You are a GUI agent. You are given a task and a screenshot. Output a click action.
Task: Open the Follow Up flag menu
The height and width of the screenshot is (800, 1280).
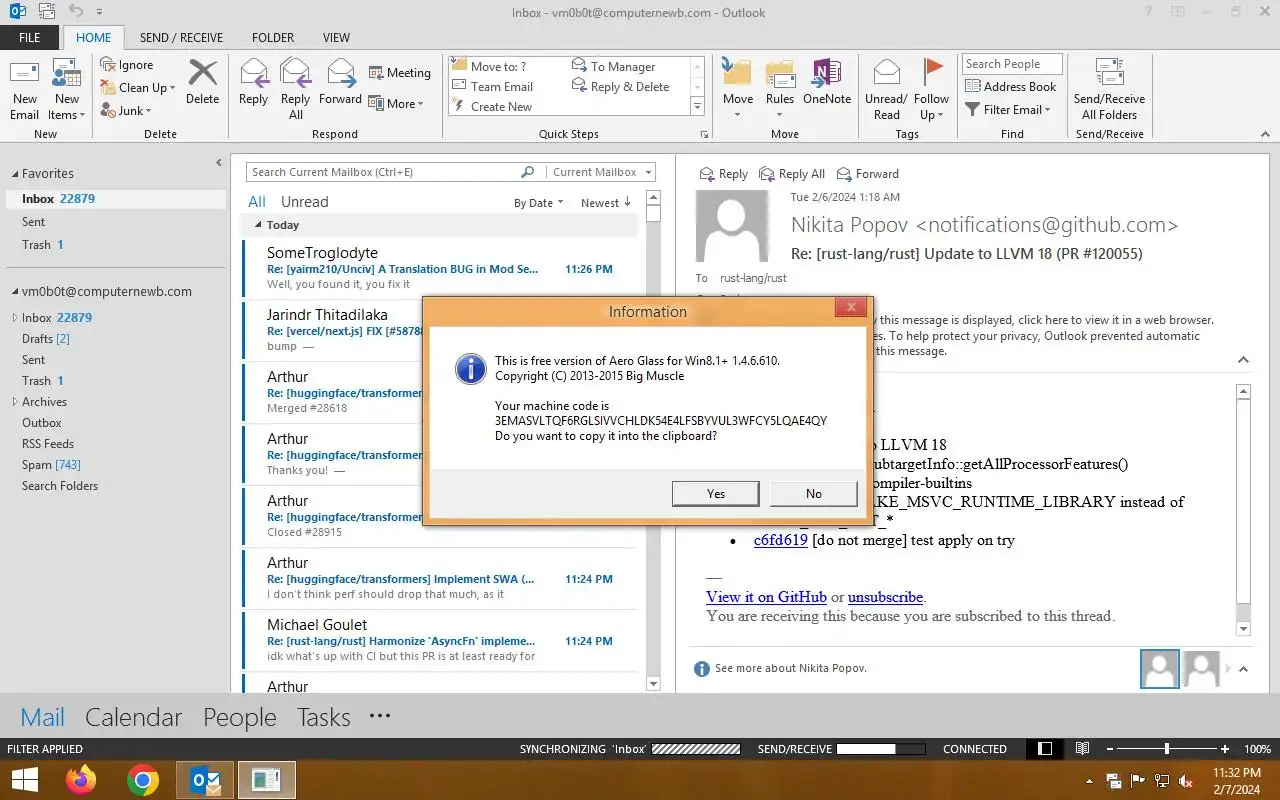click(931, 90)
